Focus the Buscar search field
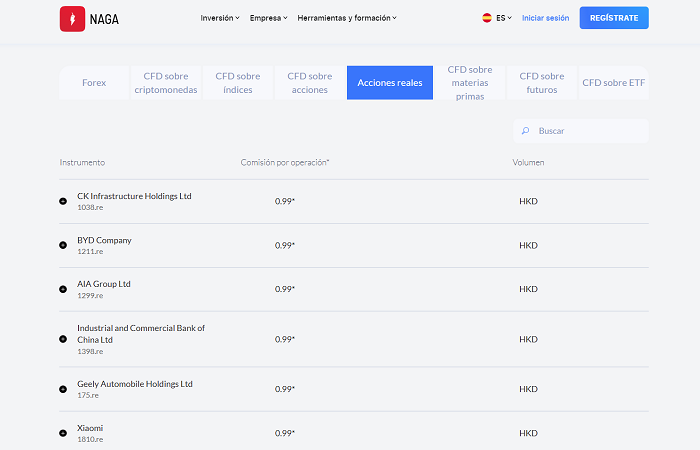 581,131
